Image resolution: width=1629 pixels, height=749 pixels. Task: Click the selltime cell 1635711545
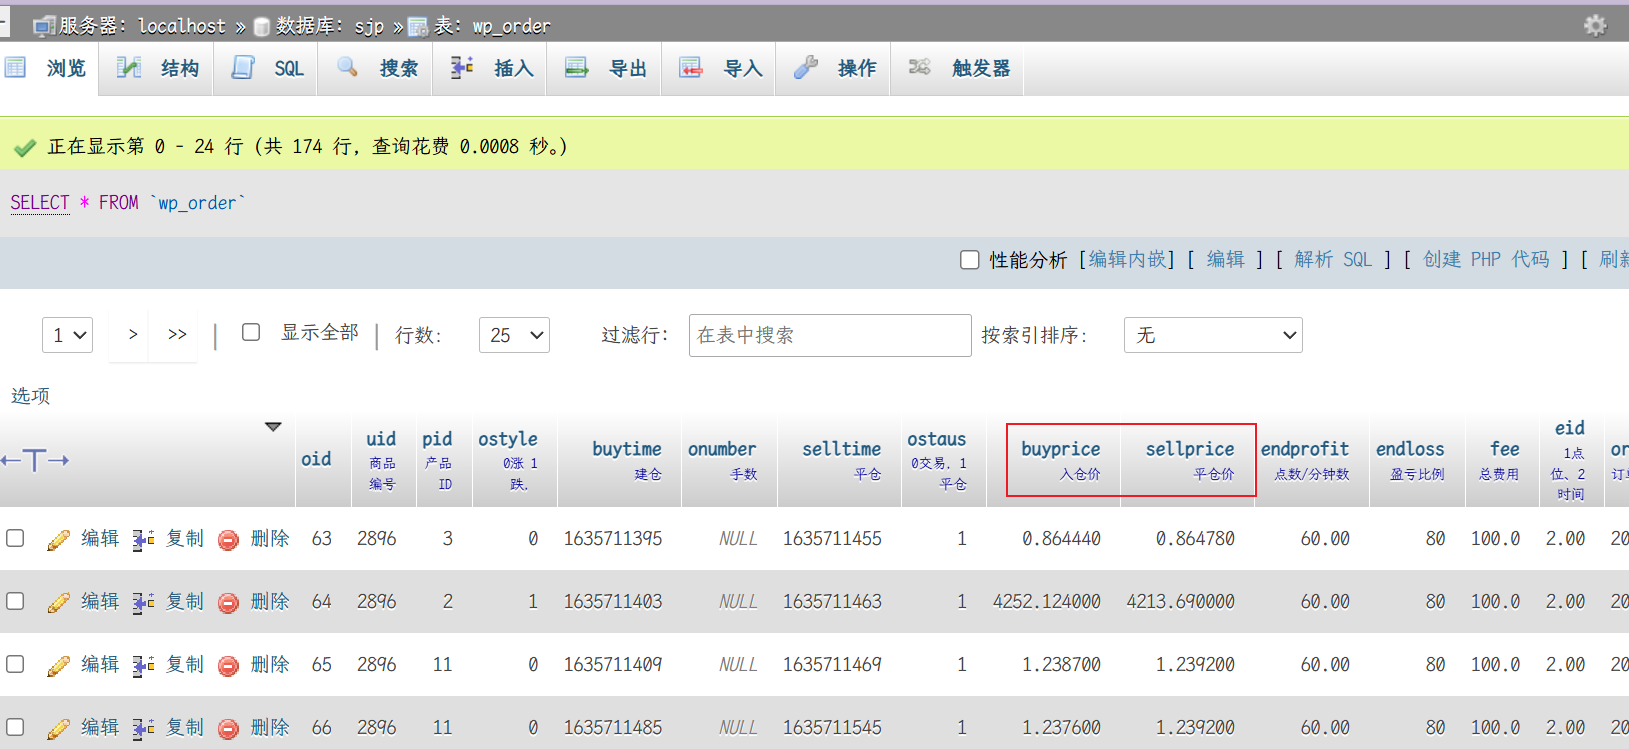pyautogui.click(x=832, y=728)
